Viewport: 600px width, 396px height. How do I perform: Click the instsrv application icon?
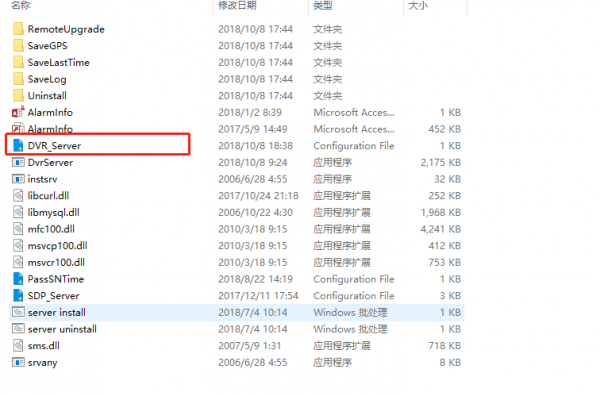[x=18, y=179]
